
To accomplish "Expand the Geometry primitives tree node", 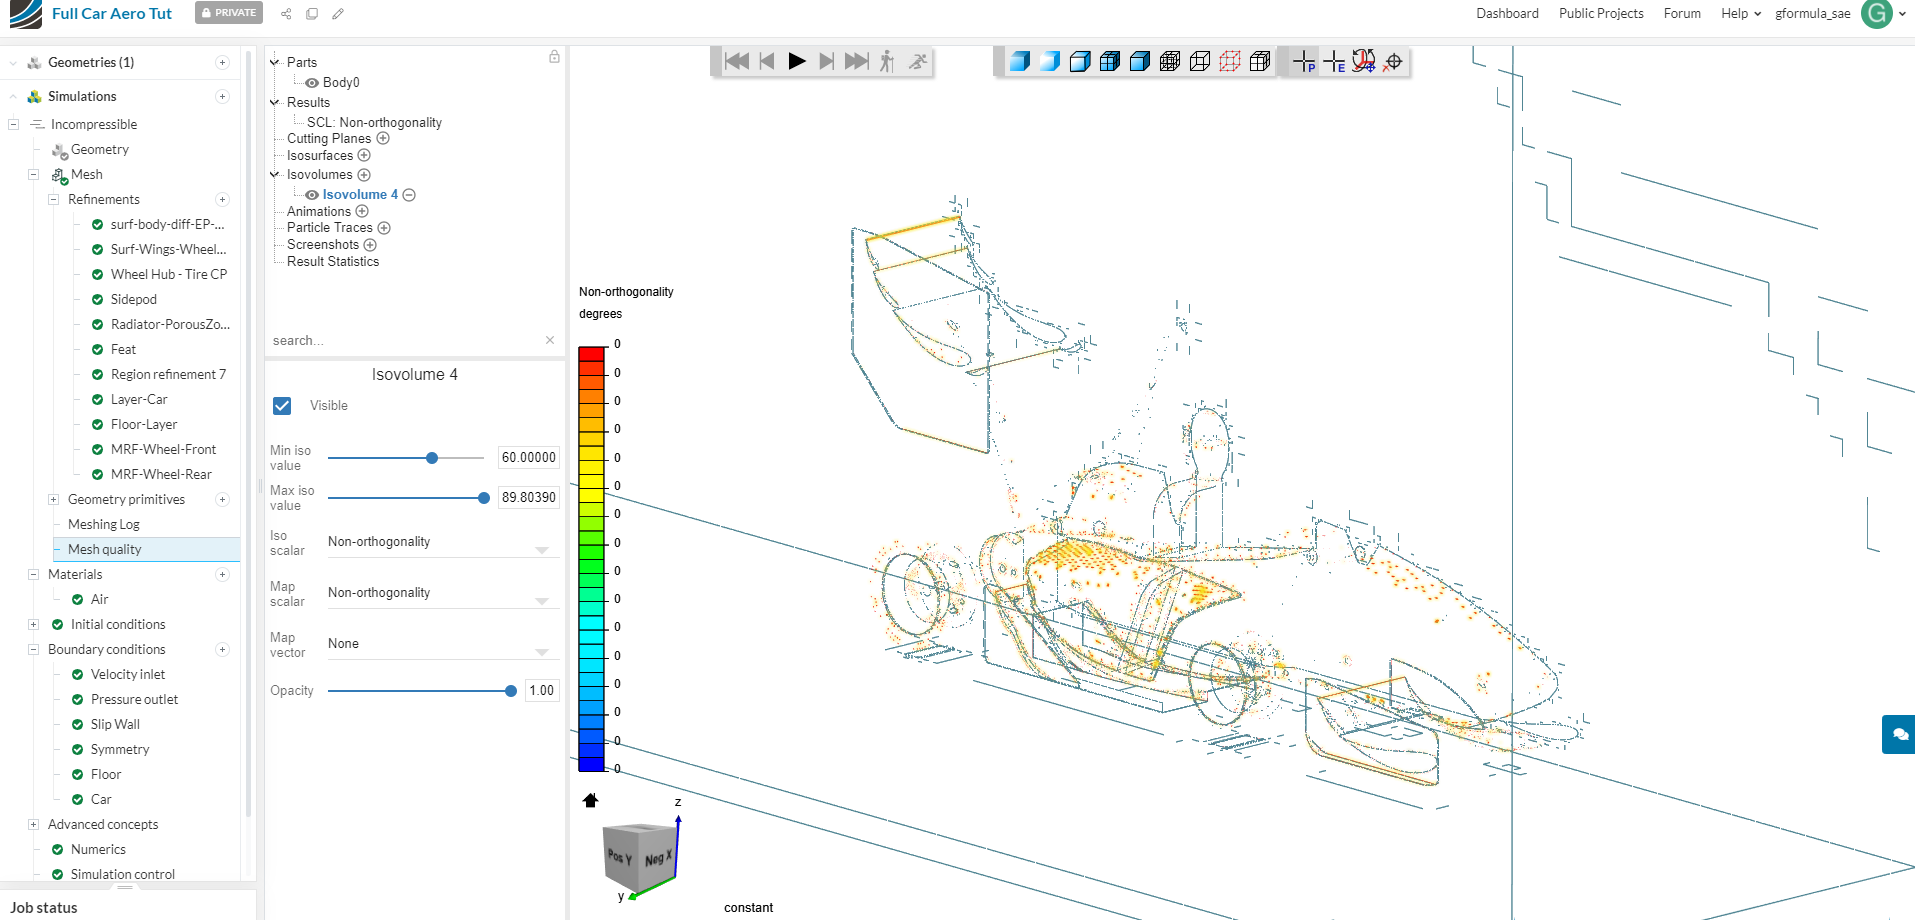I will click(x=54, y=500).
